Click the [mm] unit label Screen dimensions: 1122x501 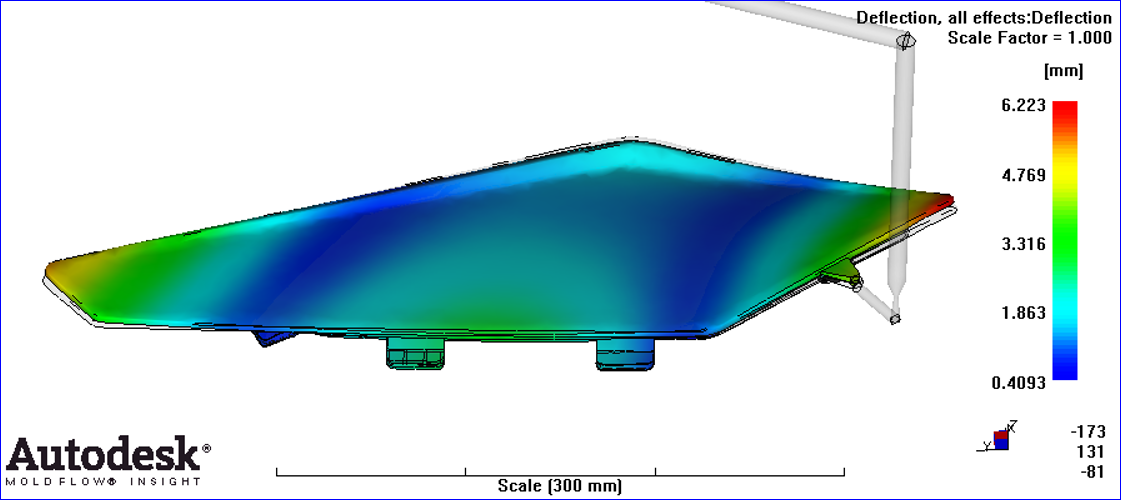pyautogui.click(x=1063, y=72)
